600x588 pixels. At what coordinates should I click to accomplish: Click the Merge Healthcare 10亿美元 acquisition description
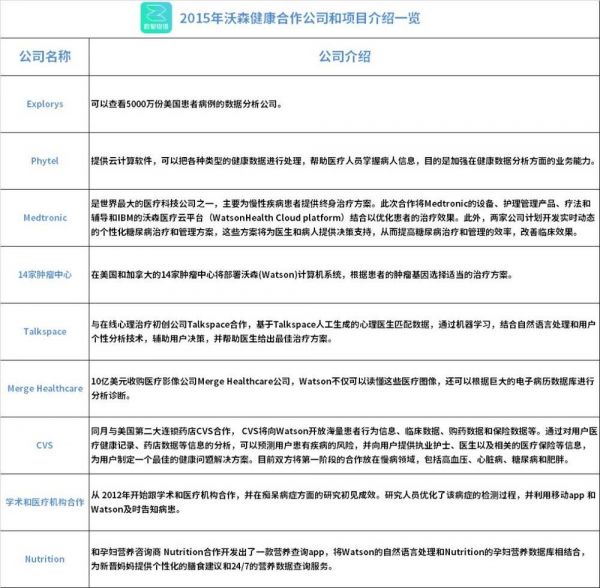[342, 388]
